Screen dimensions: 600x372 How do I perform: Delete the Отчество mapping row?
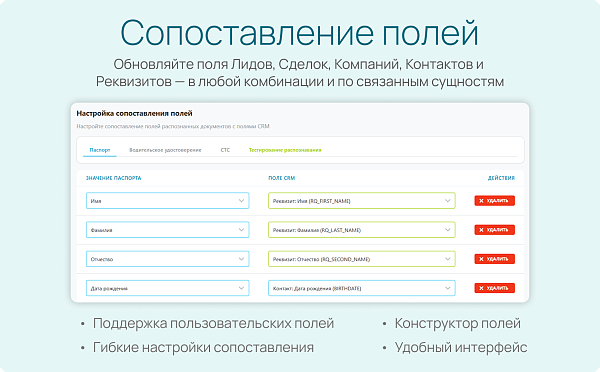494,259
